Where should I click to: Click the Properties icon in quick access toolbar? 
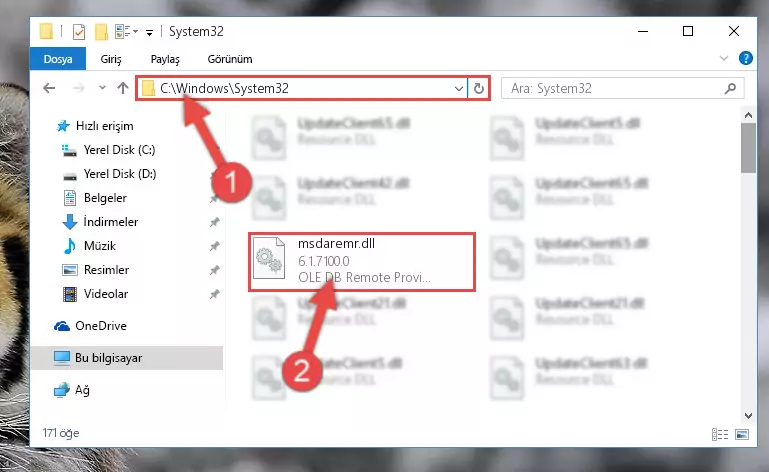point(78,32)
